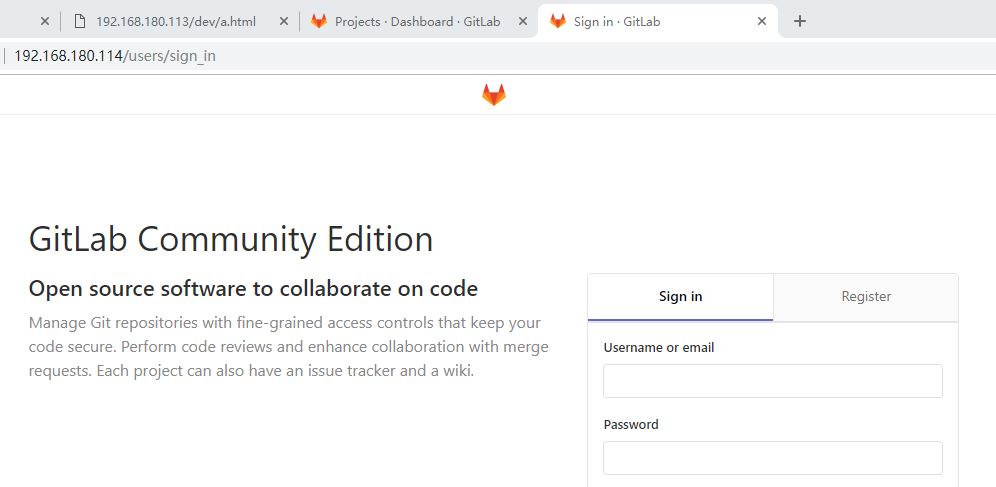Click the file page icon on a.html tab

[79, 22]
